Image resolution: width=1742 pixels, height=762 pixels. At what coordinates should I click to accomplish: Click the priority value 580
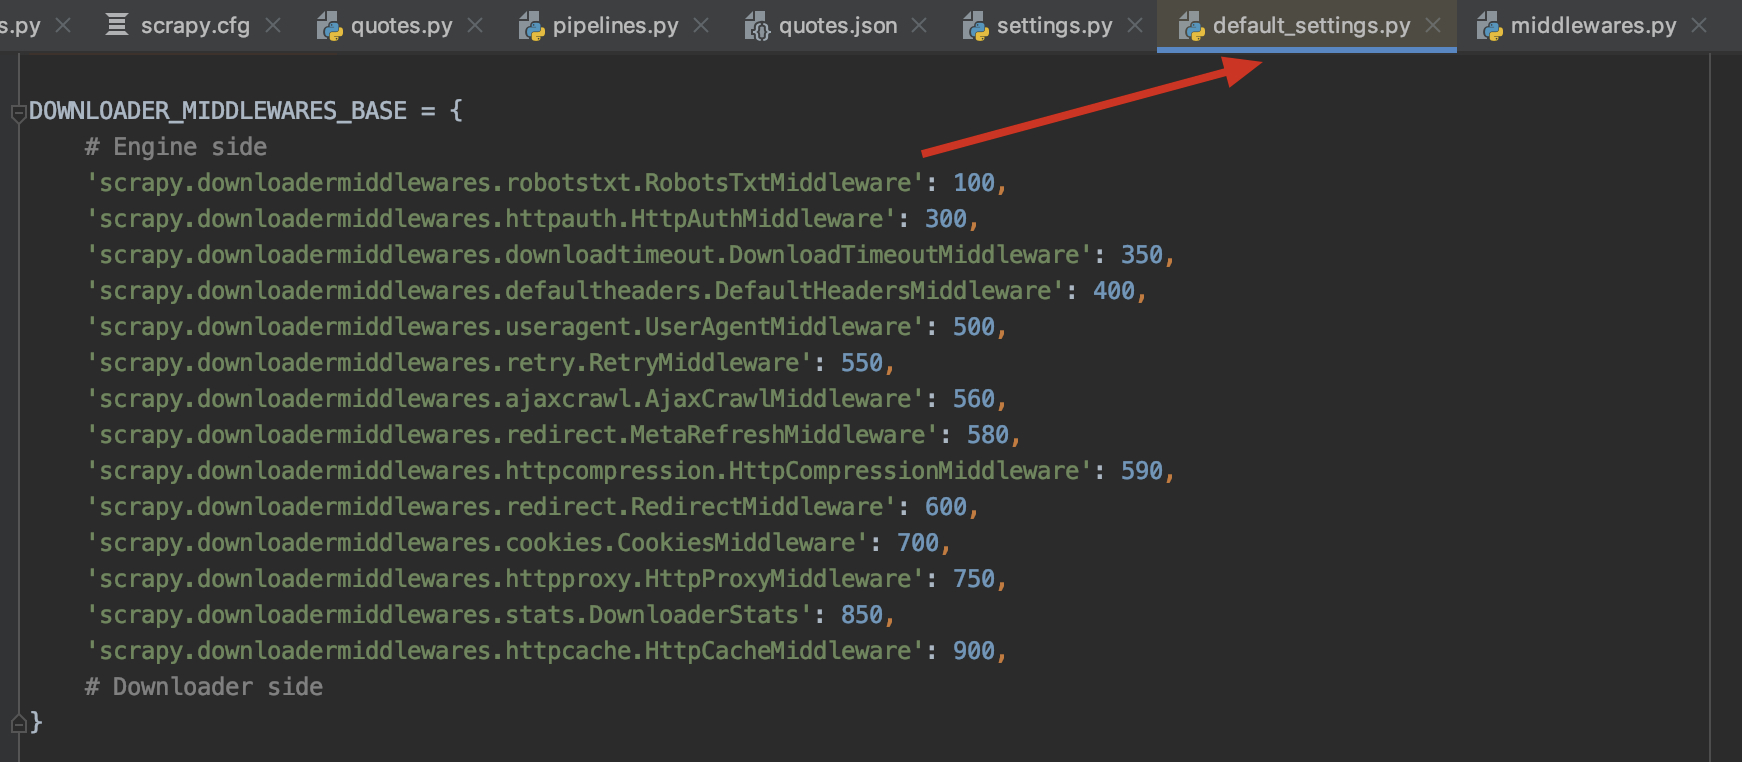[988, 435]
